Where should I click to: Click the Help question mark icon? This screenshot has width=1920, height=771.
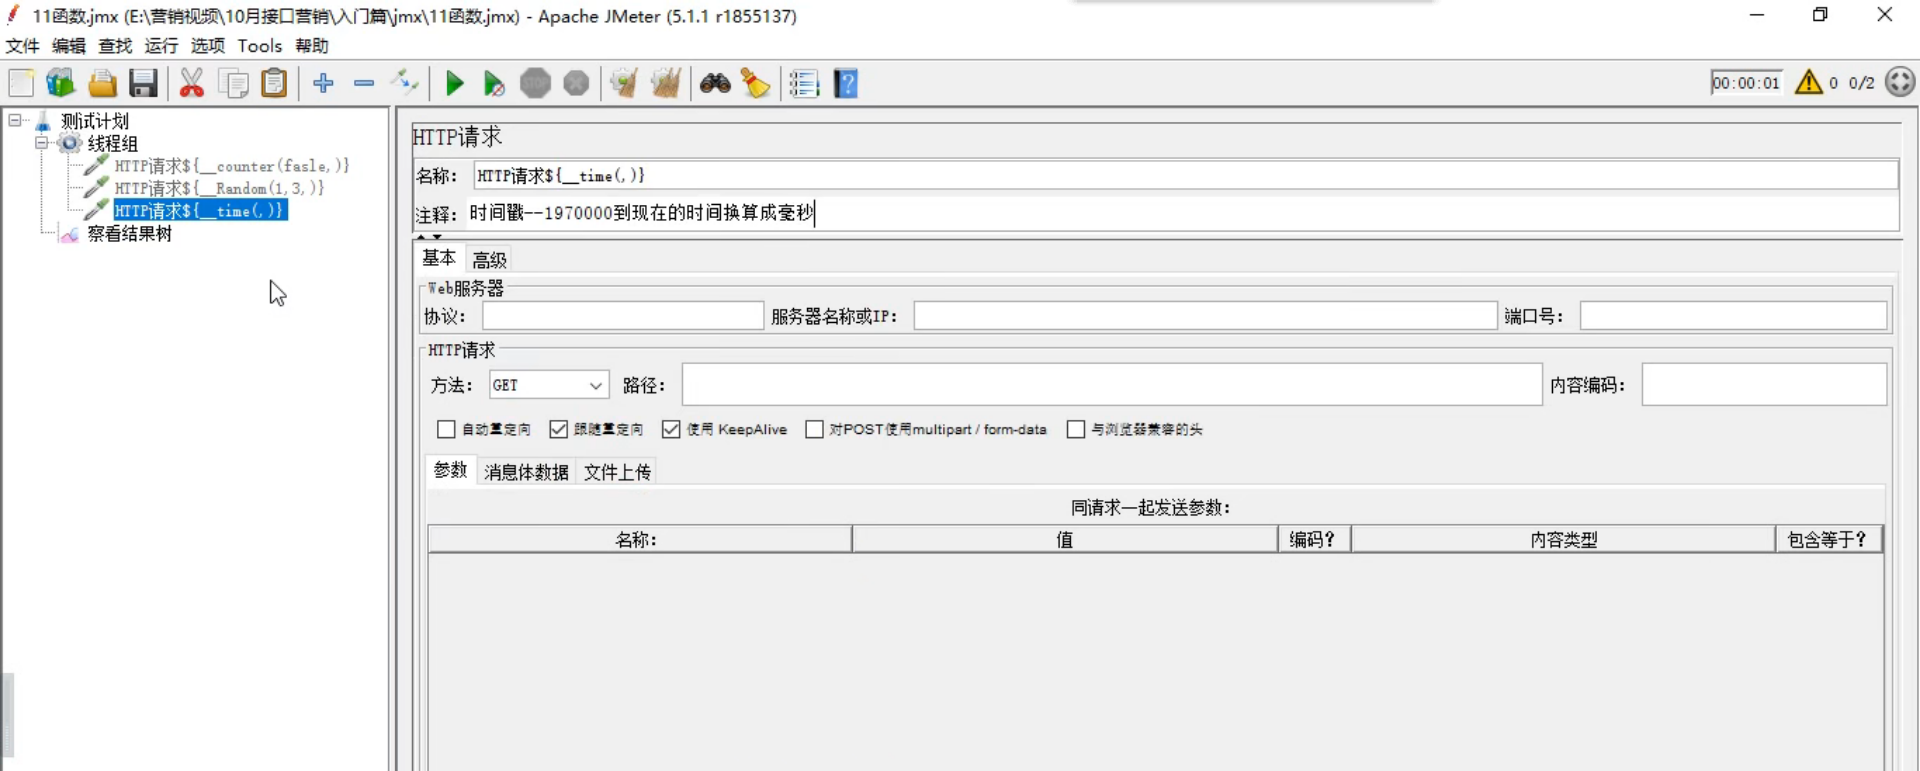click(846, 83)
